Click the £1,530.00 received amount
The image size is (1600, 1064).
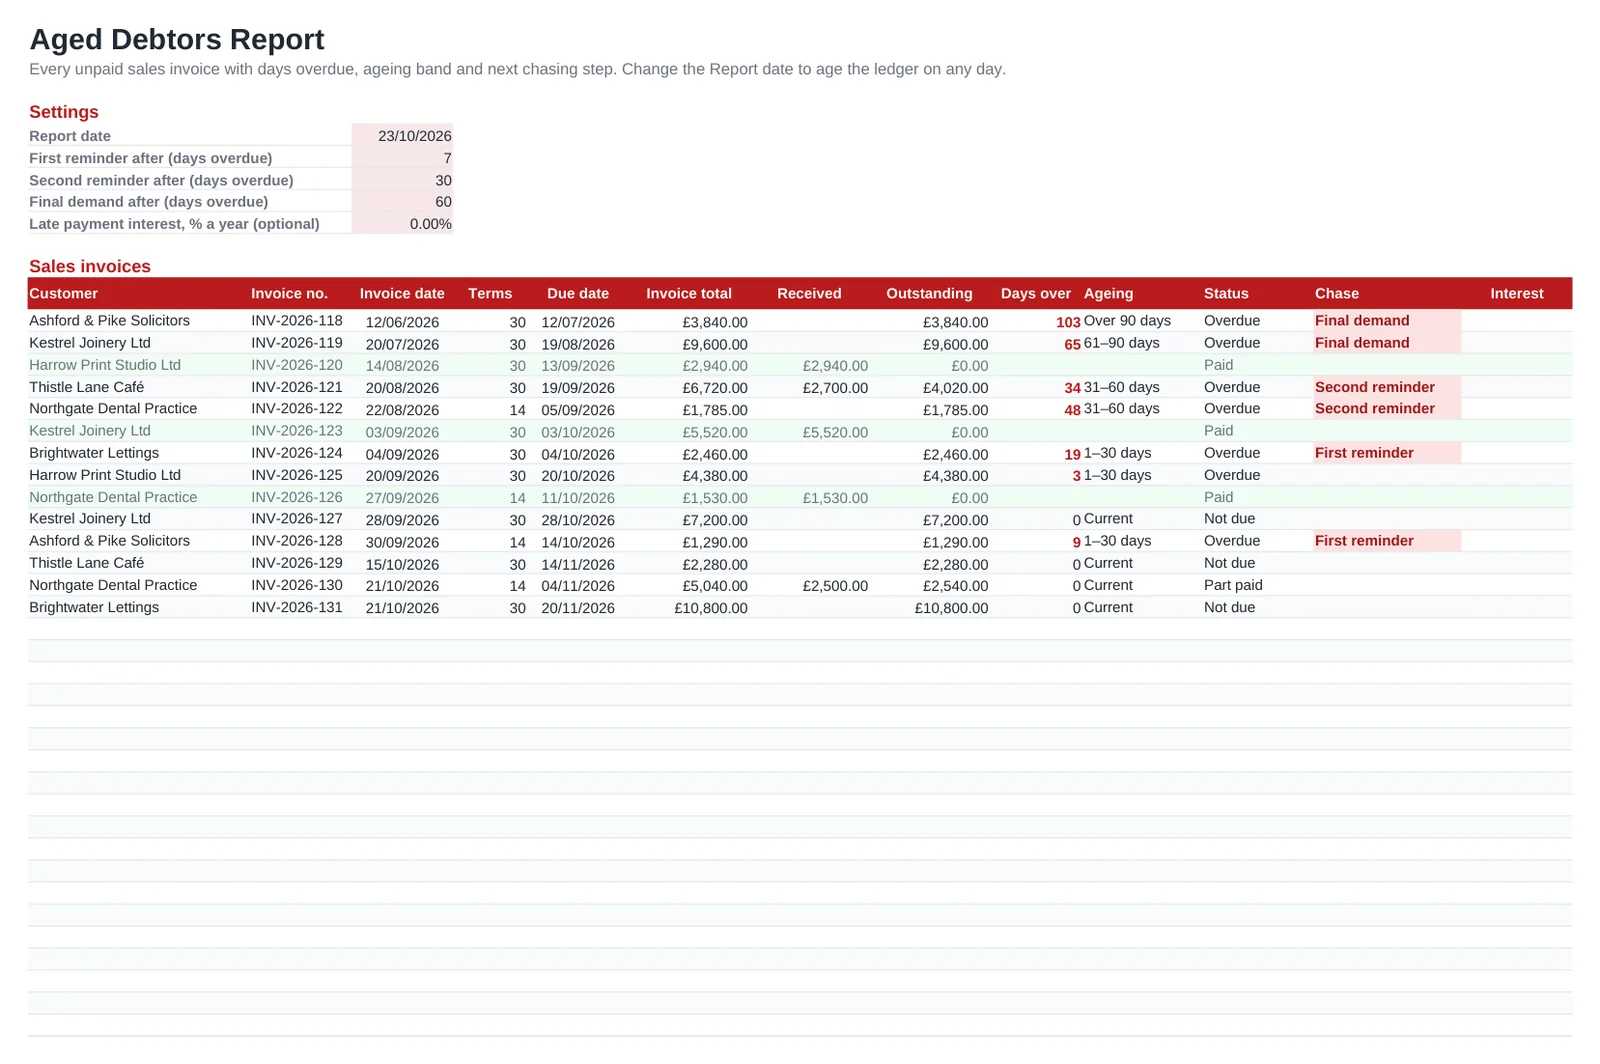(x=835, y=498)
